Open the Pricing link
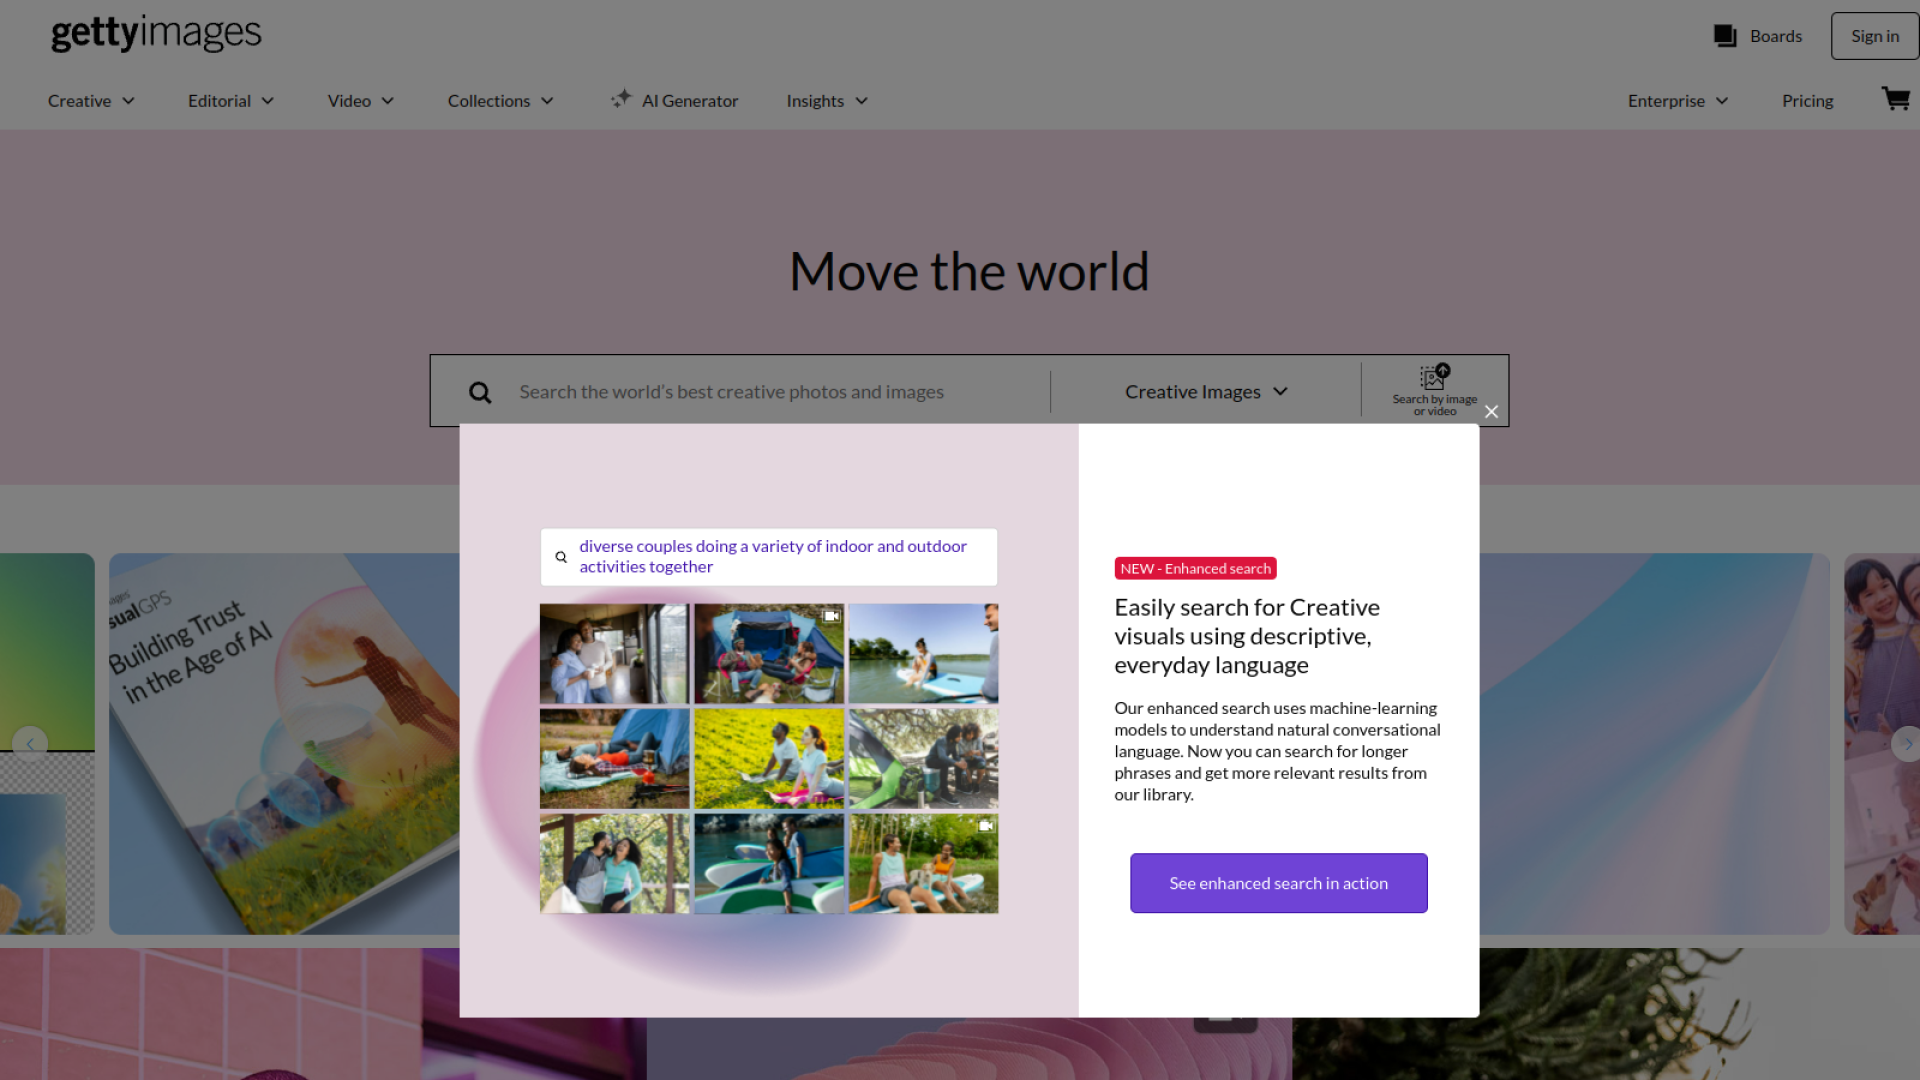1920x1080 pixels. (x=1807, y=101)
